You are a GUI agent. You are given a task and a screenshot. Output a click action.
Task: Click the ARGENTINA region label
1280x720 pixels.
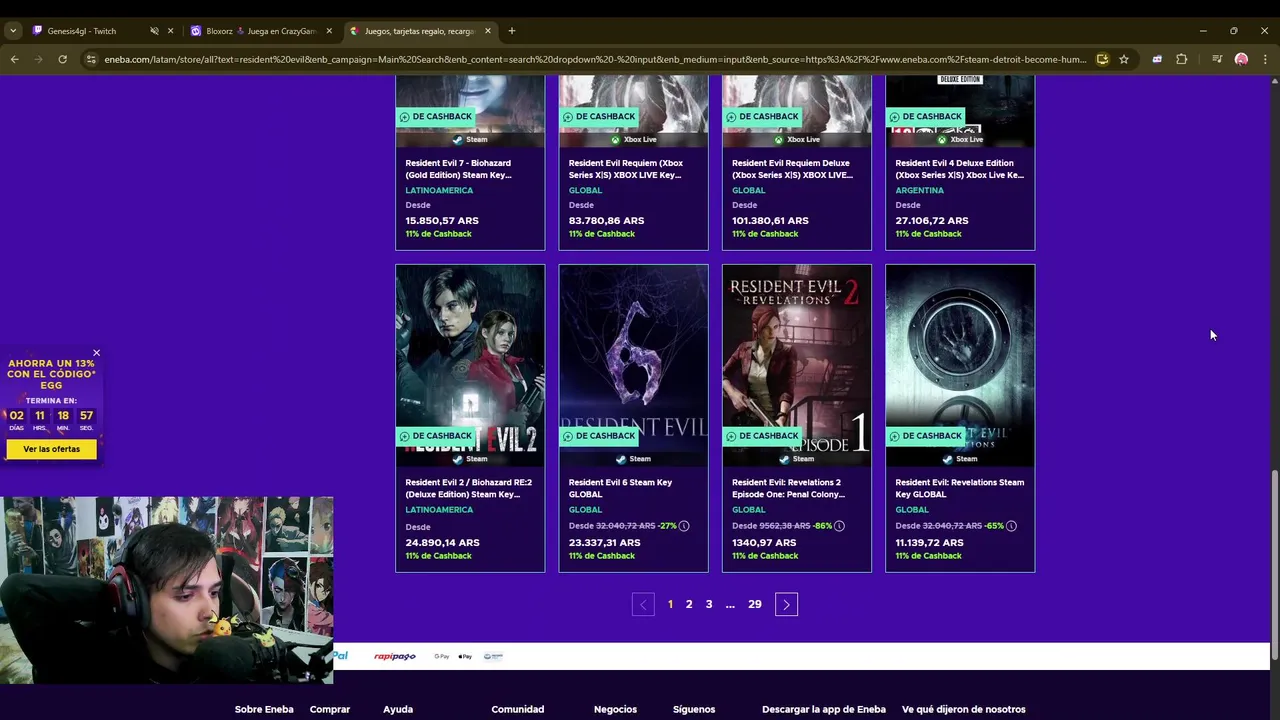point(919,190)
